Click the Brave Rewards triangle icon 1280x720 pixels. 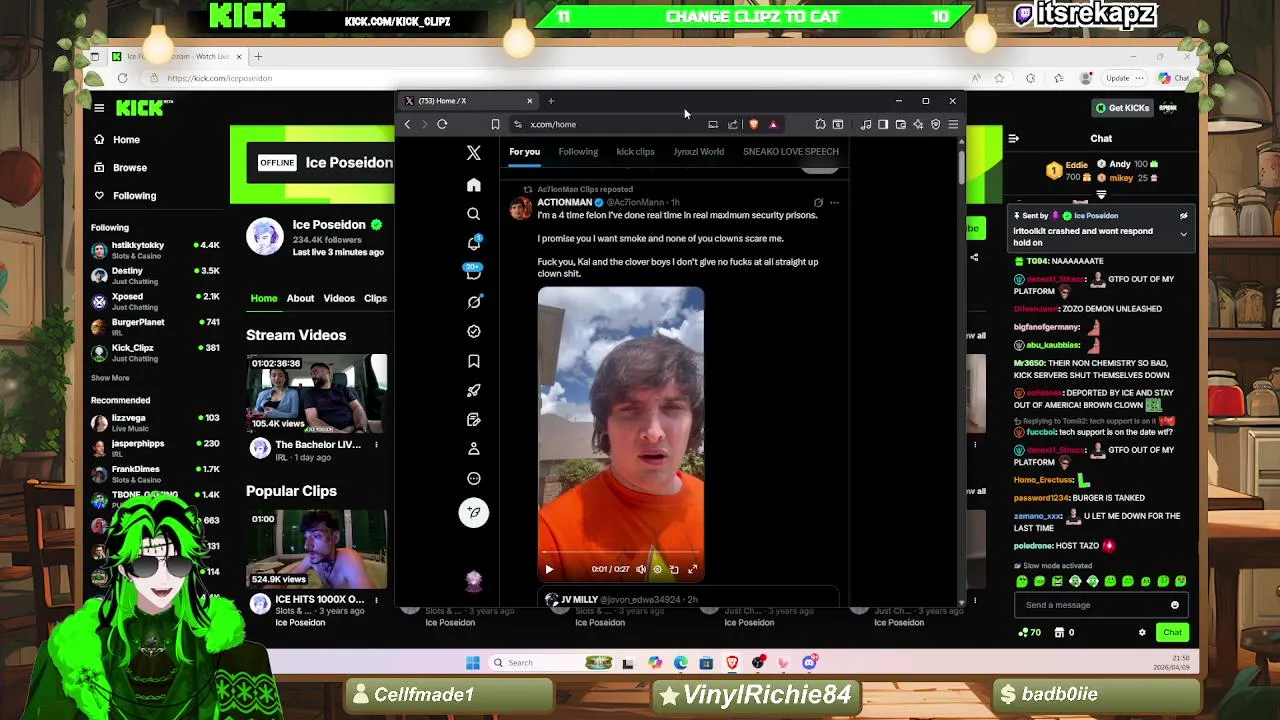773,124
